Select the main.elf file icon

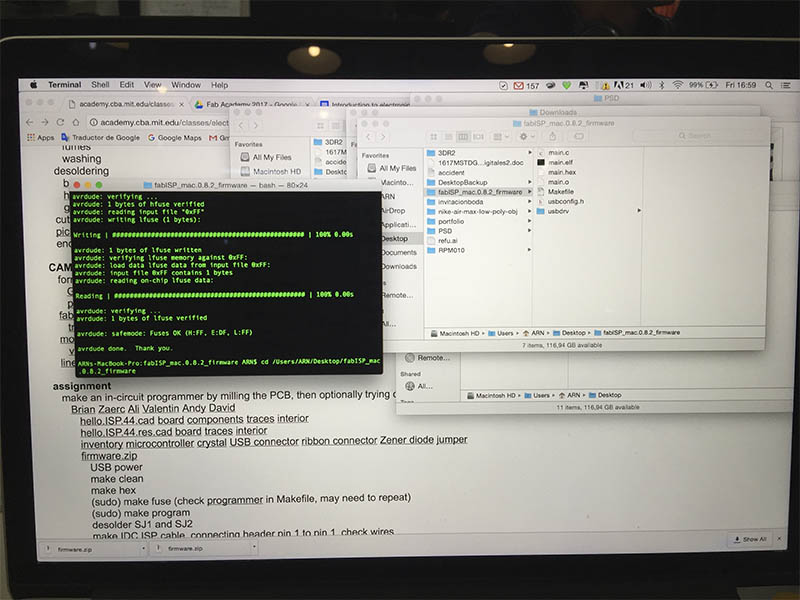(541, 162)
